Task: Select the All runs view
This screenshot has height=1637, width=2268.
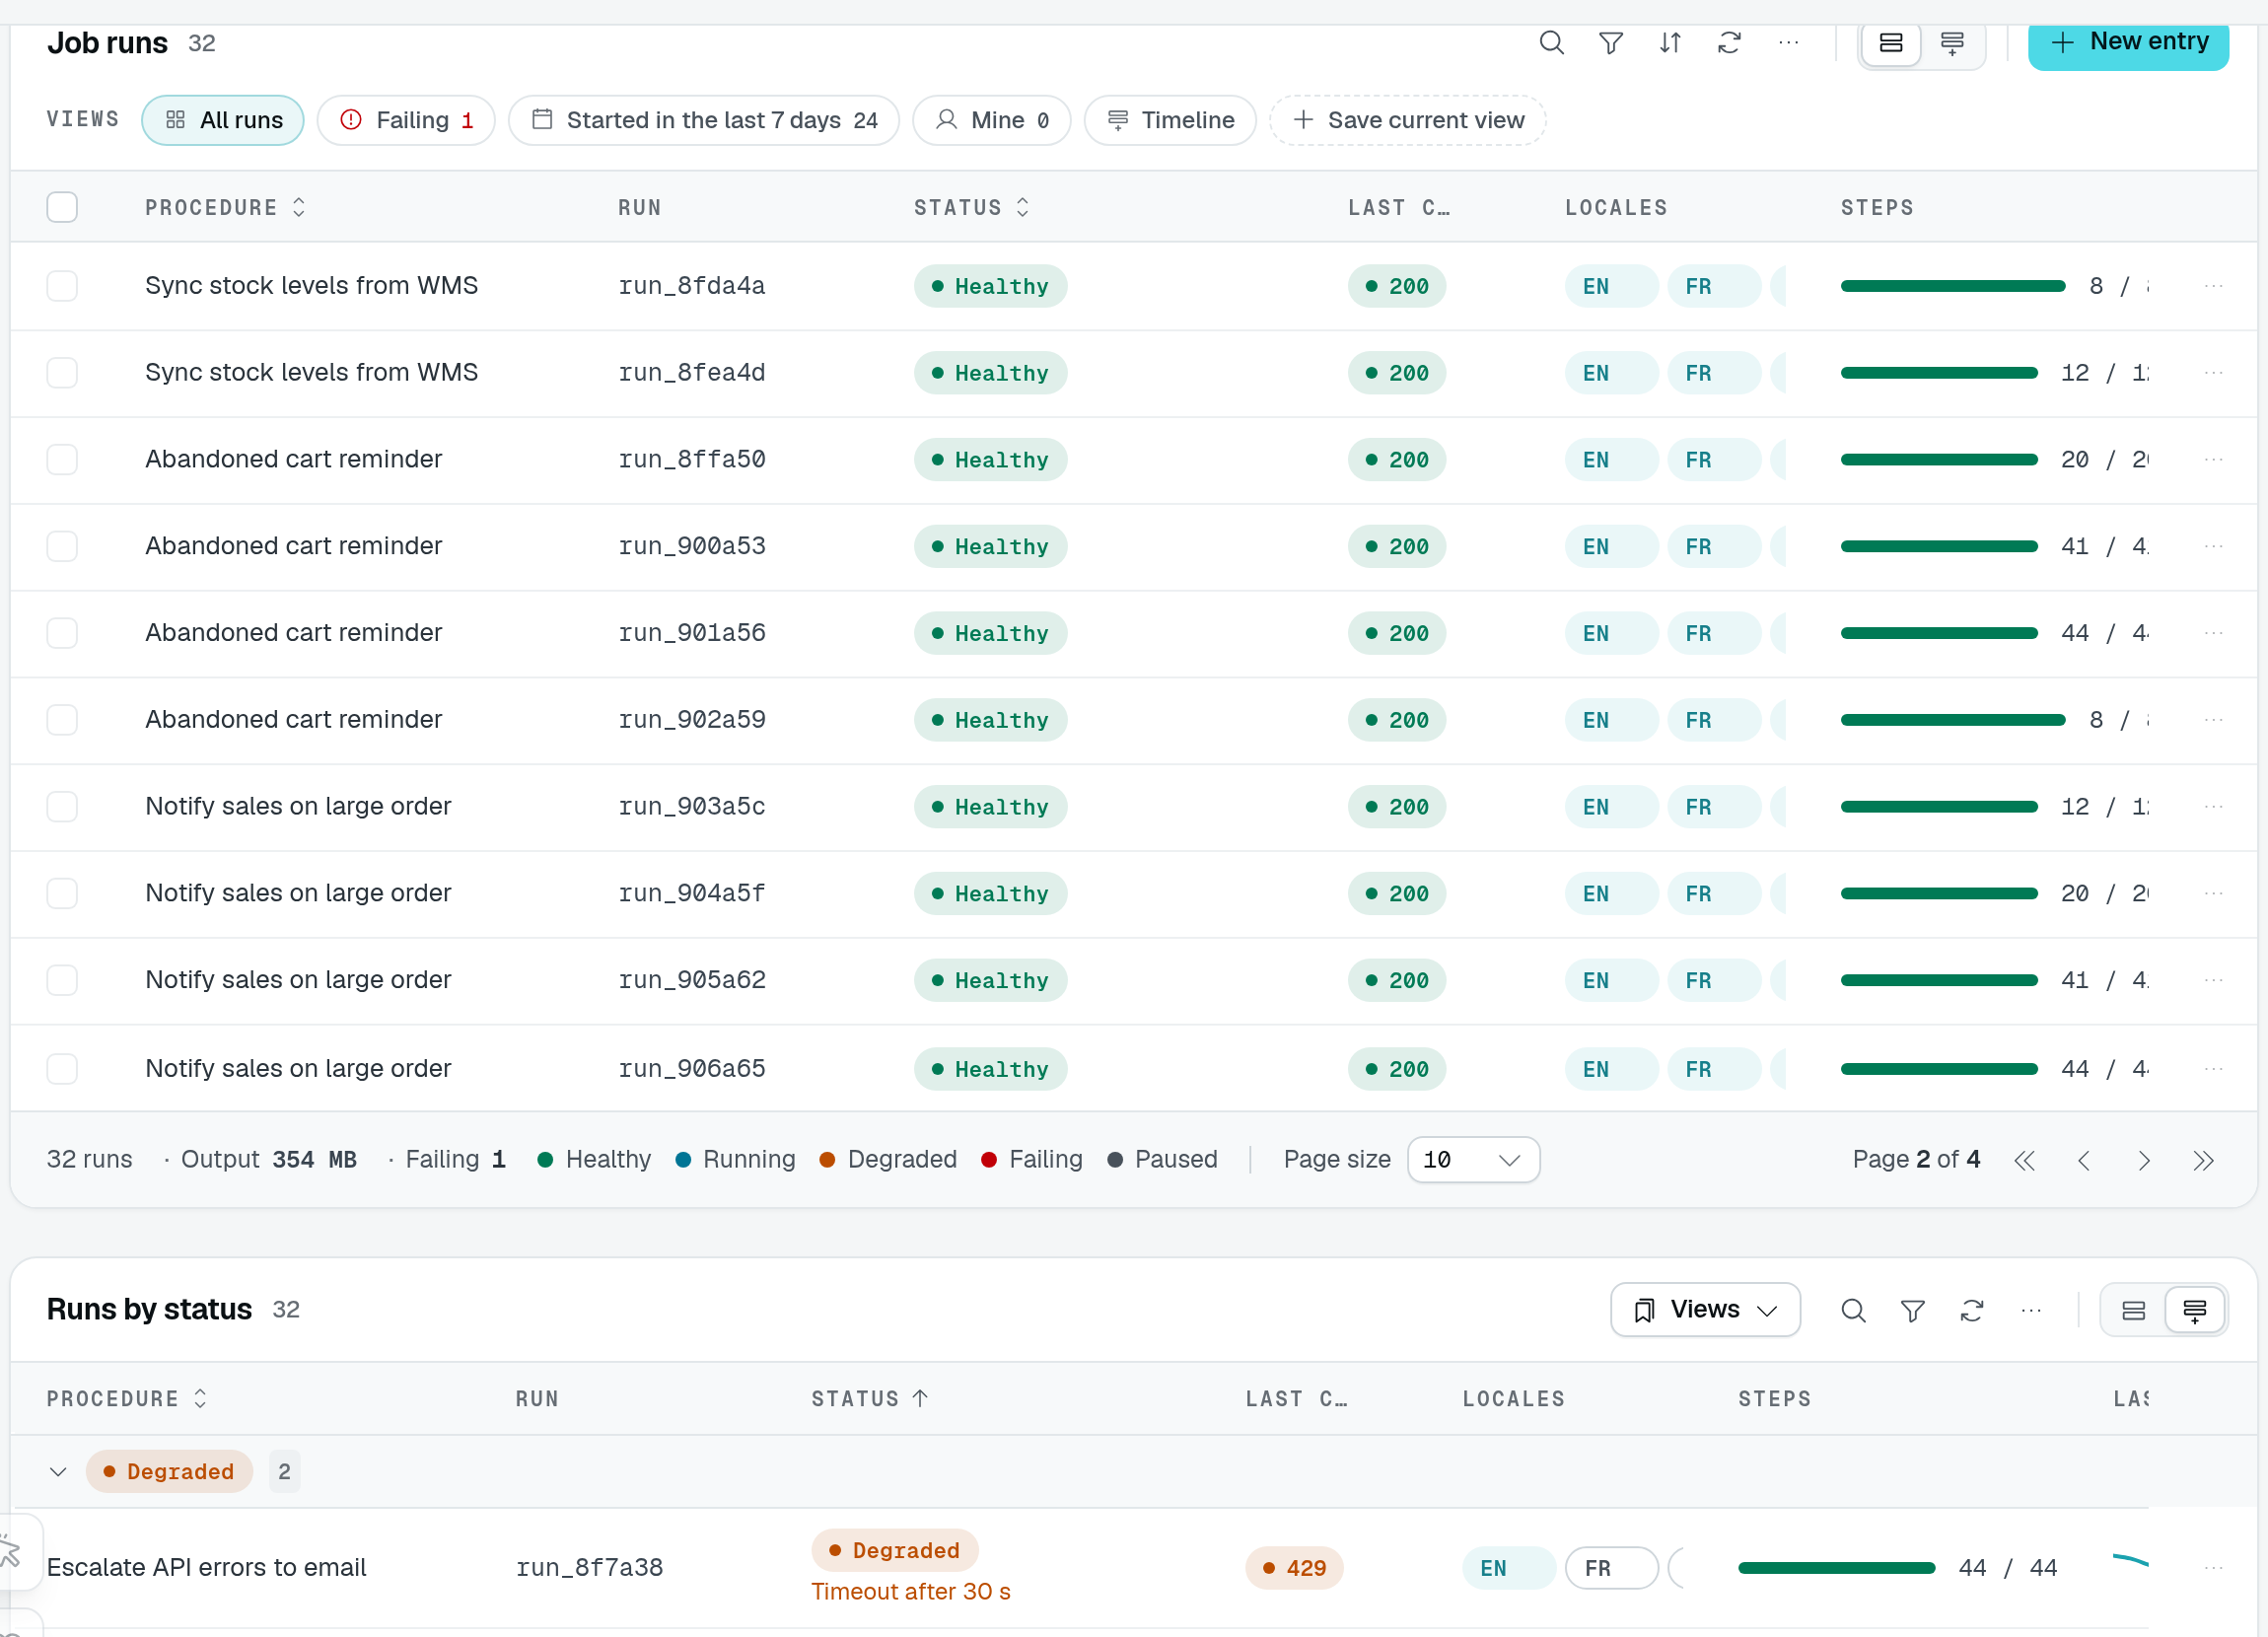Action: tap(223, 120)
